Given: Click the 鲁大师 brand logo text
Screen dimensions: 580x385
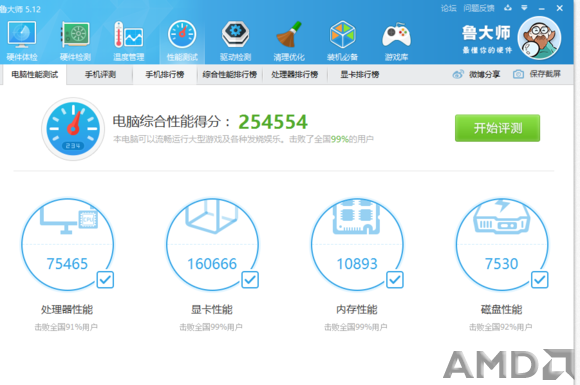Looking at the screenshot, I should 487,33.
